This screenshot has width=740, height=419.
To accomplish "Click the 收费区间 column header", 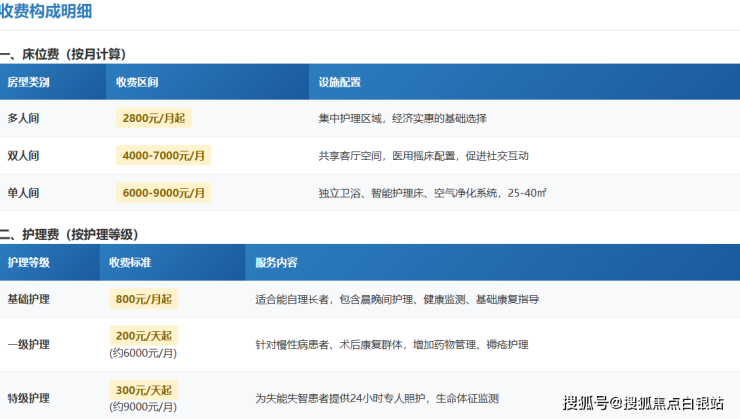I will 136,82.
